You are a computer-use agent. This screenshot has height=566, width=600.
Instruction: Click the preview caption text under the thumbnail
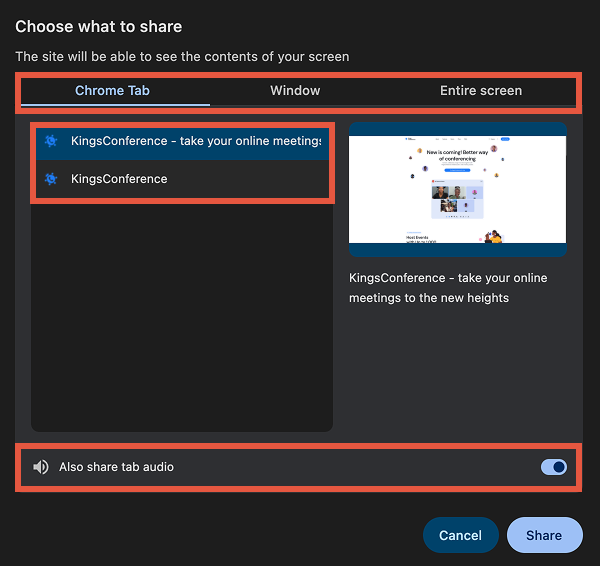(x=448, y=288)
